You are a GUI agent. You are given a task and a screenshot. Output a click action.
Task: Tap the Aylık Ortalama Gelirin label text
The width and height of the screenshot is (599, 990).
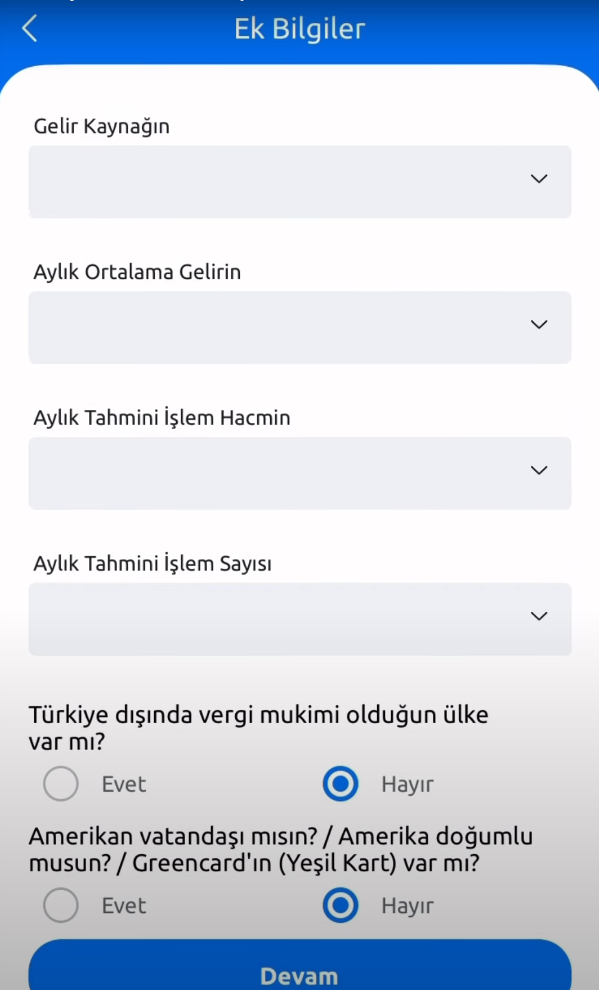(x=137, y=272)
